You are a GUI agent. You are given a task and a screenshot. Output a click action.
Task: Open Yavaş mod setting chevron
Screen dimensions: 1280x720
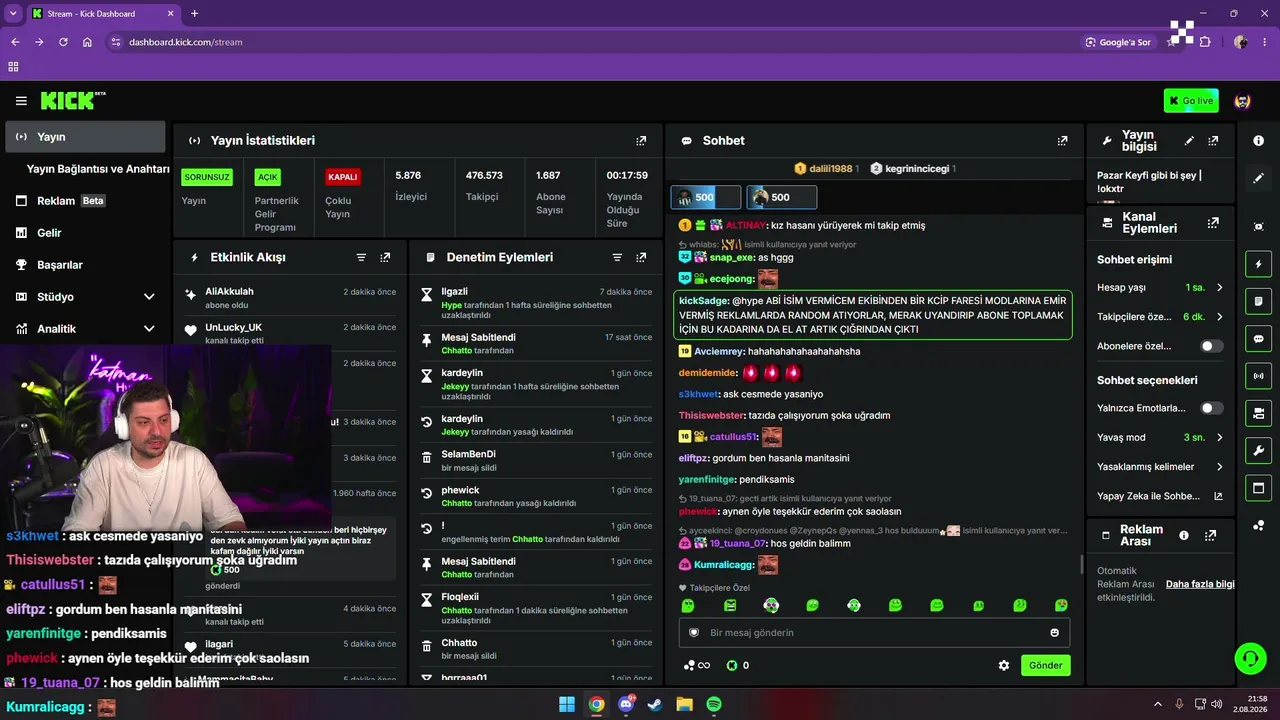click(x=1219, y=438)
